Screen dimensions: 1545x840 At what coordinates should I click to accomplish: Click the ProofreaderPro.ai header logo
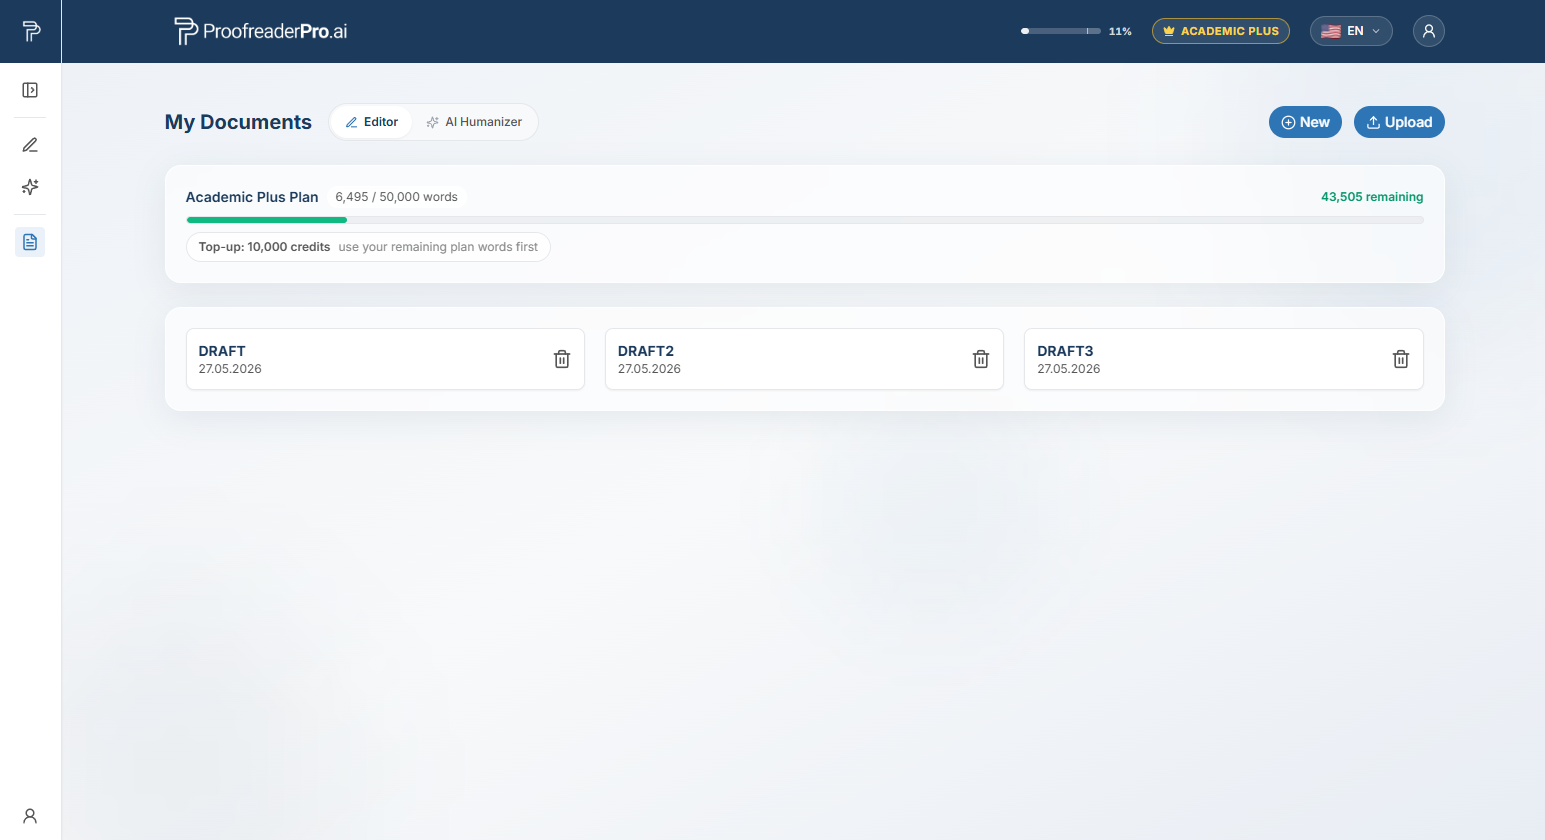[x=261, y=31]
